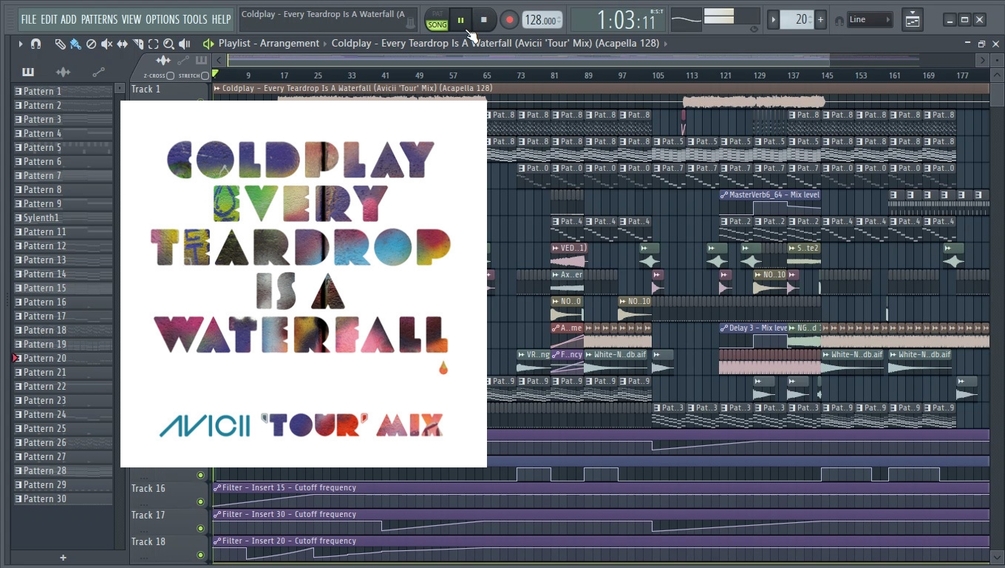The image size is (1005, 568).
Task: Click the small automation icon above STRETCH
Action: pos(183,60)
